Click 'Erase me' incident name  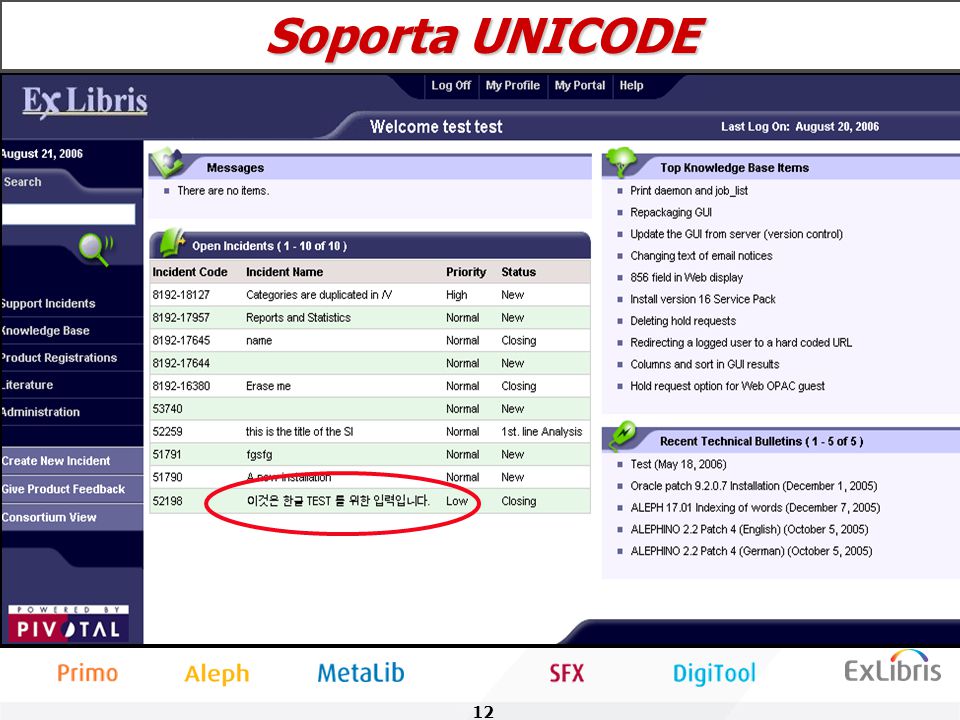(268, 386)
